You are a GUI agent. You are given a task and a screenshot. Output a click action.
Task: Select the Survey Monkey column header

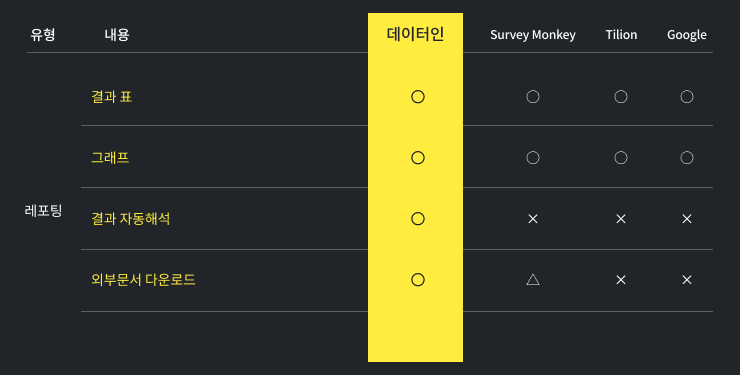[533, 35]
